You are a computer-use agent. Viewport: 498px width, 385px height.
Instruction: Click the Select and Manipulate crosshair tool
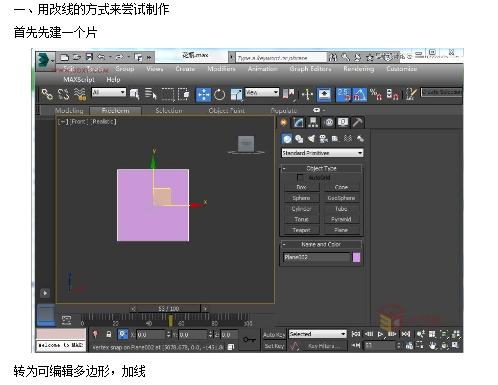tap(307, 95)
